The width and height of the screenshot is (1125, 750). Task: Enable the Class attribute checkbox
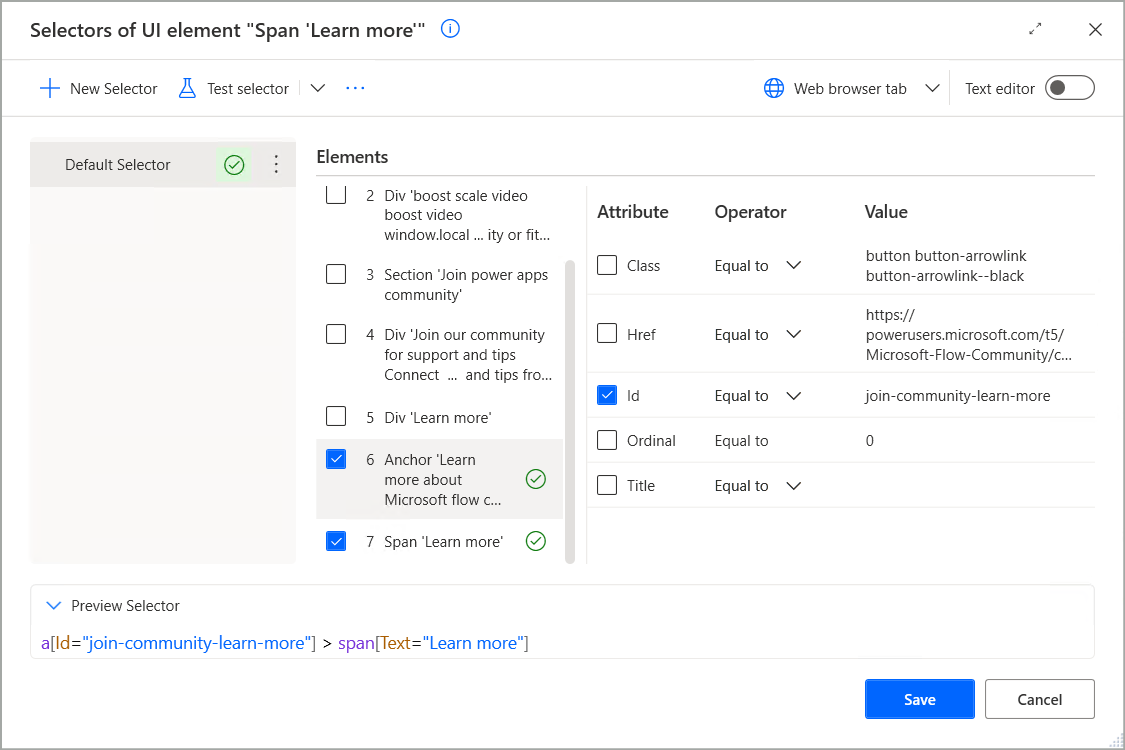click(607, 264)
